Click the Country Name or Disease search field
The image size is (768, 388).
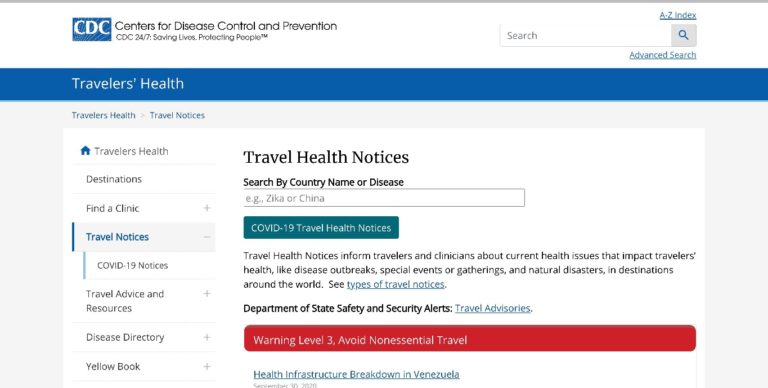pos(384,198)
